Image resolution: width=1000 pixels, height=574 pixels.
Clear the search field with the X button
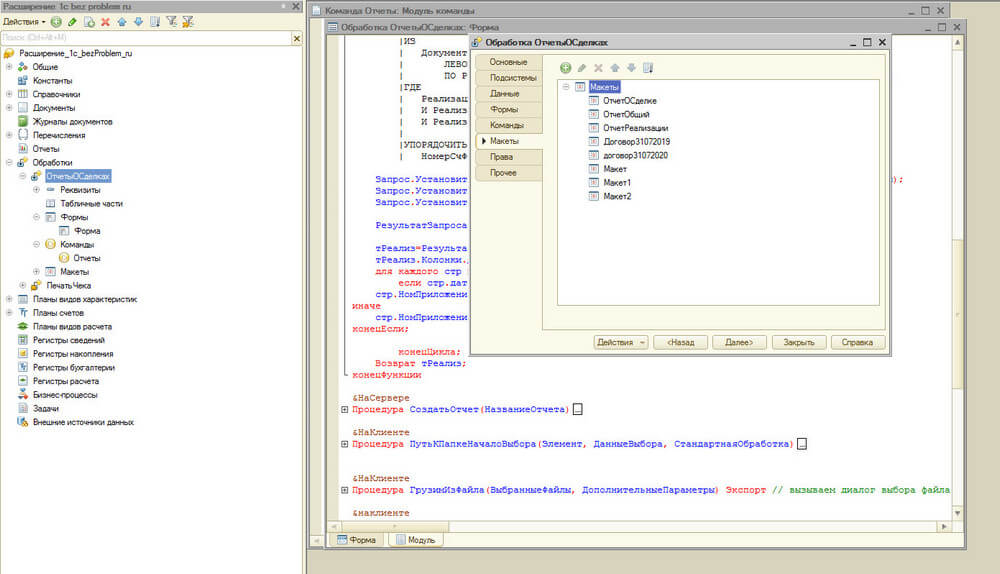297,38
